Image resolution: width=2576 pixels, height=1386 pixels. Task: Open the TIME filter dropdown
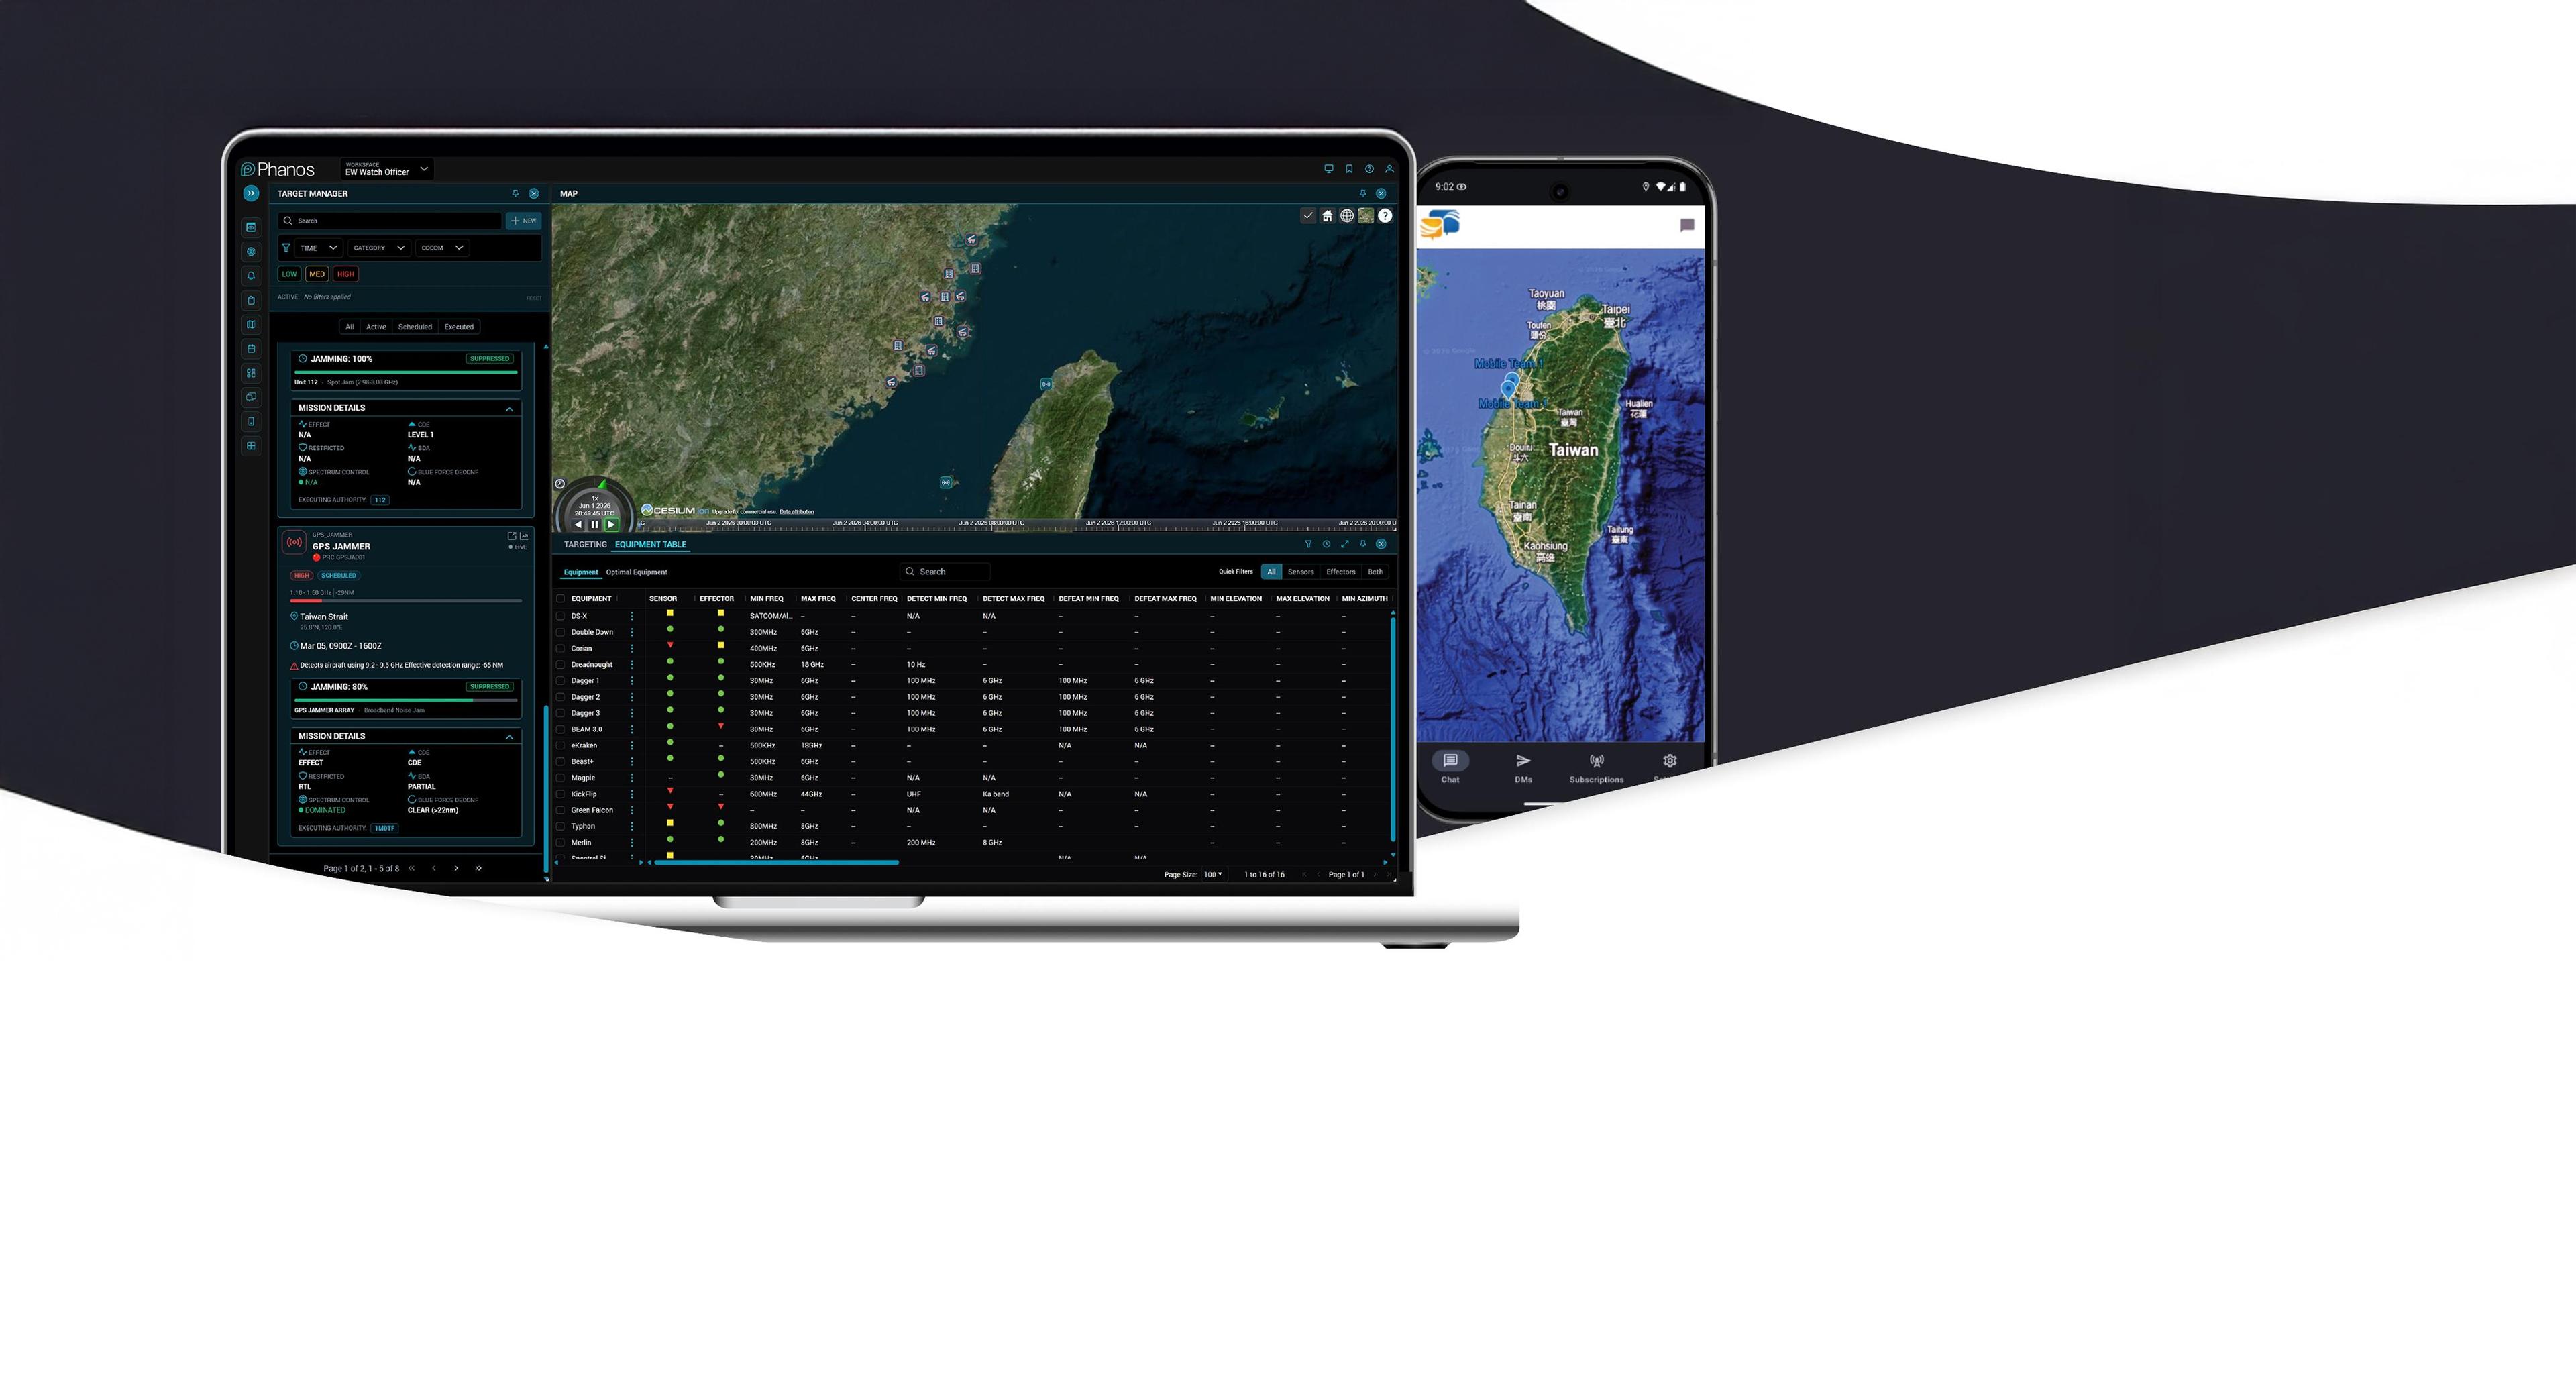point(318,248)
